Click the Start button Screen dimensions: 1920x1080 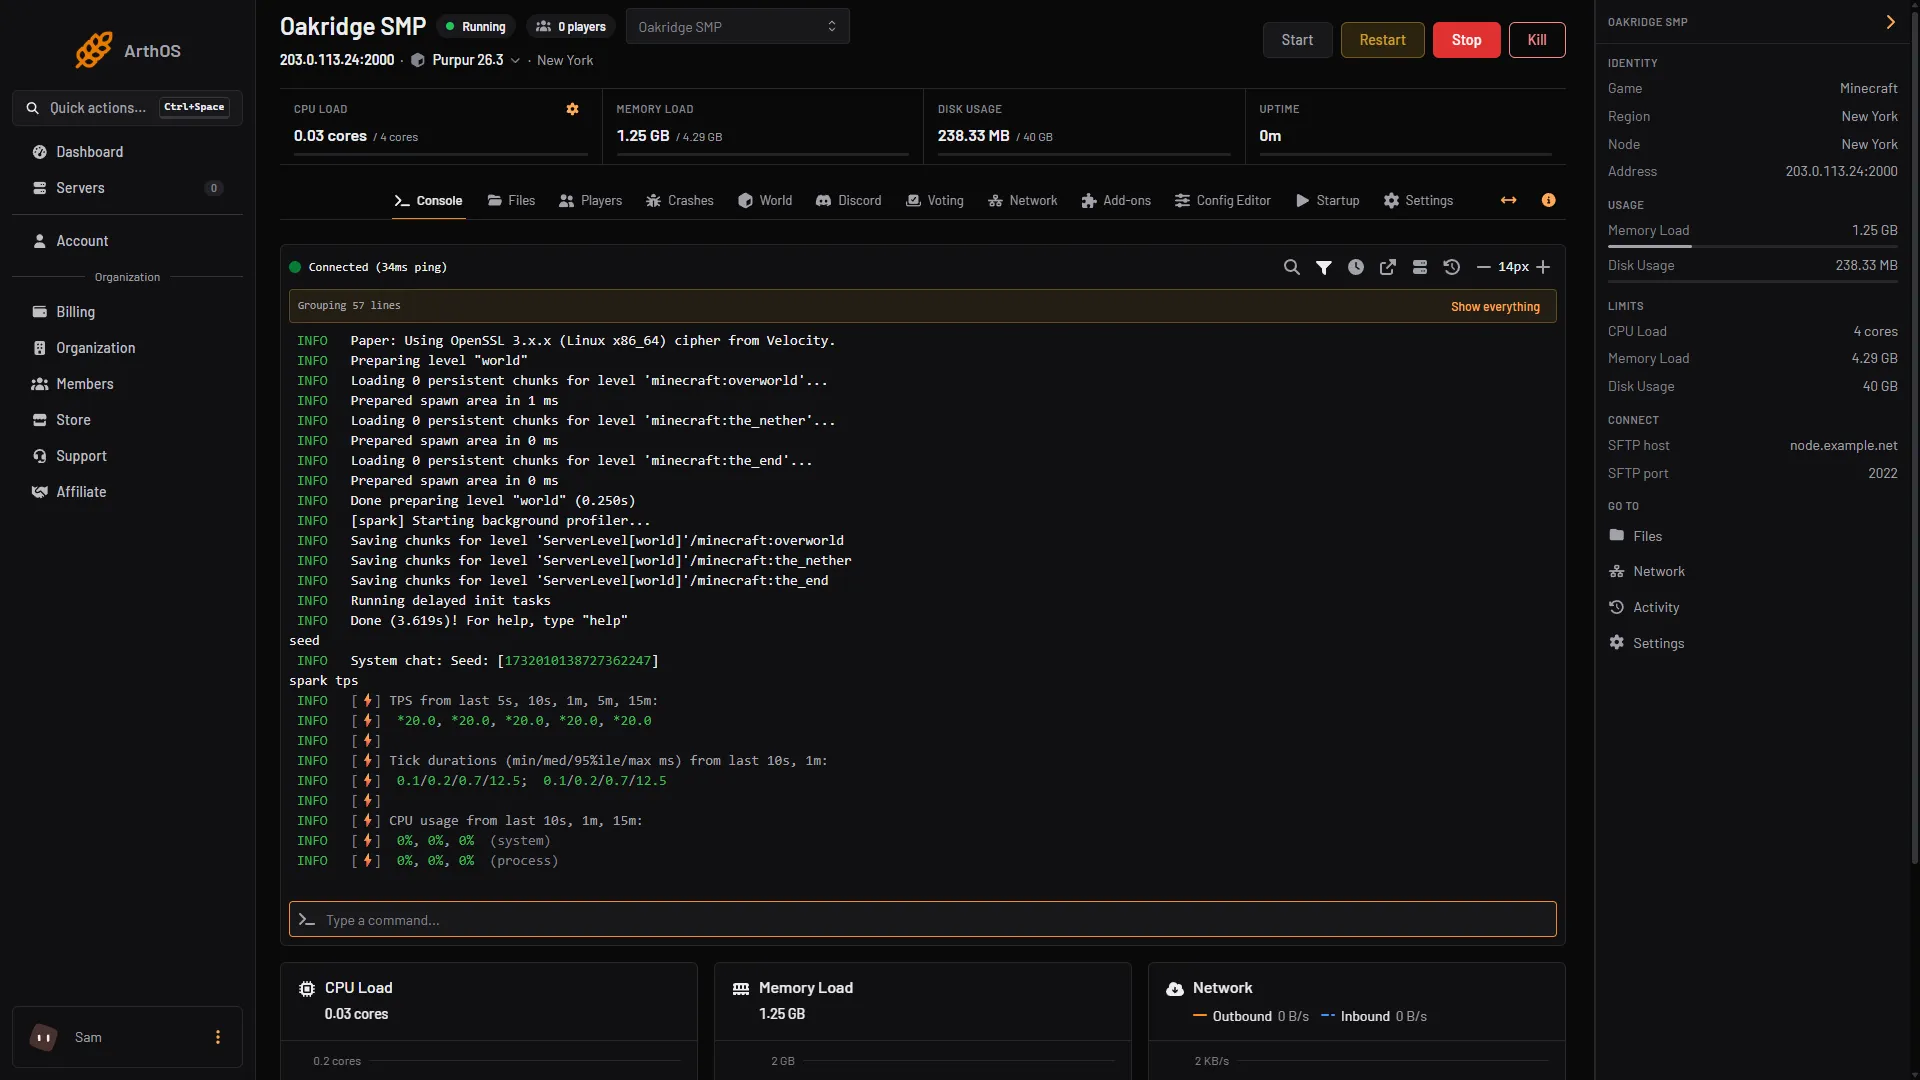click(1297, 40)
